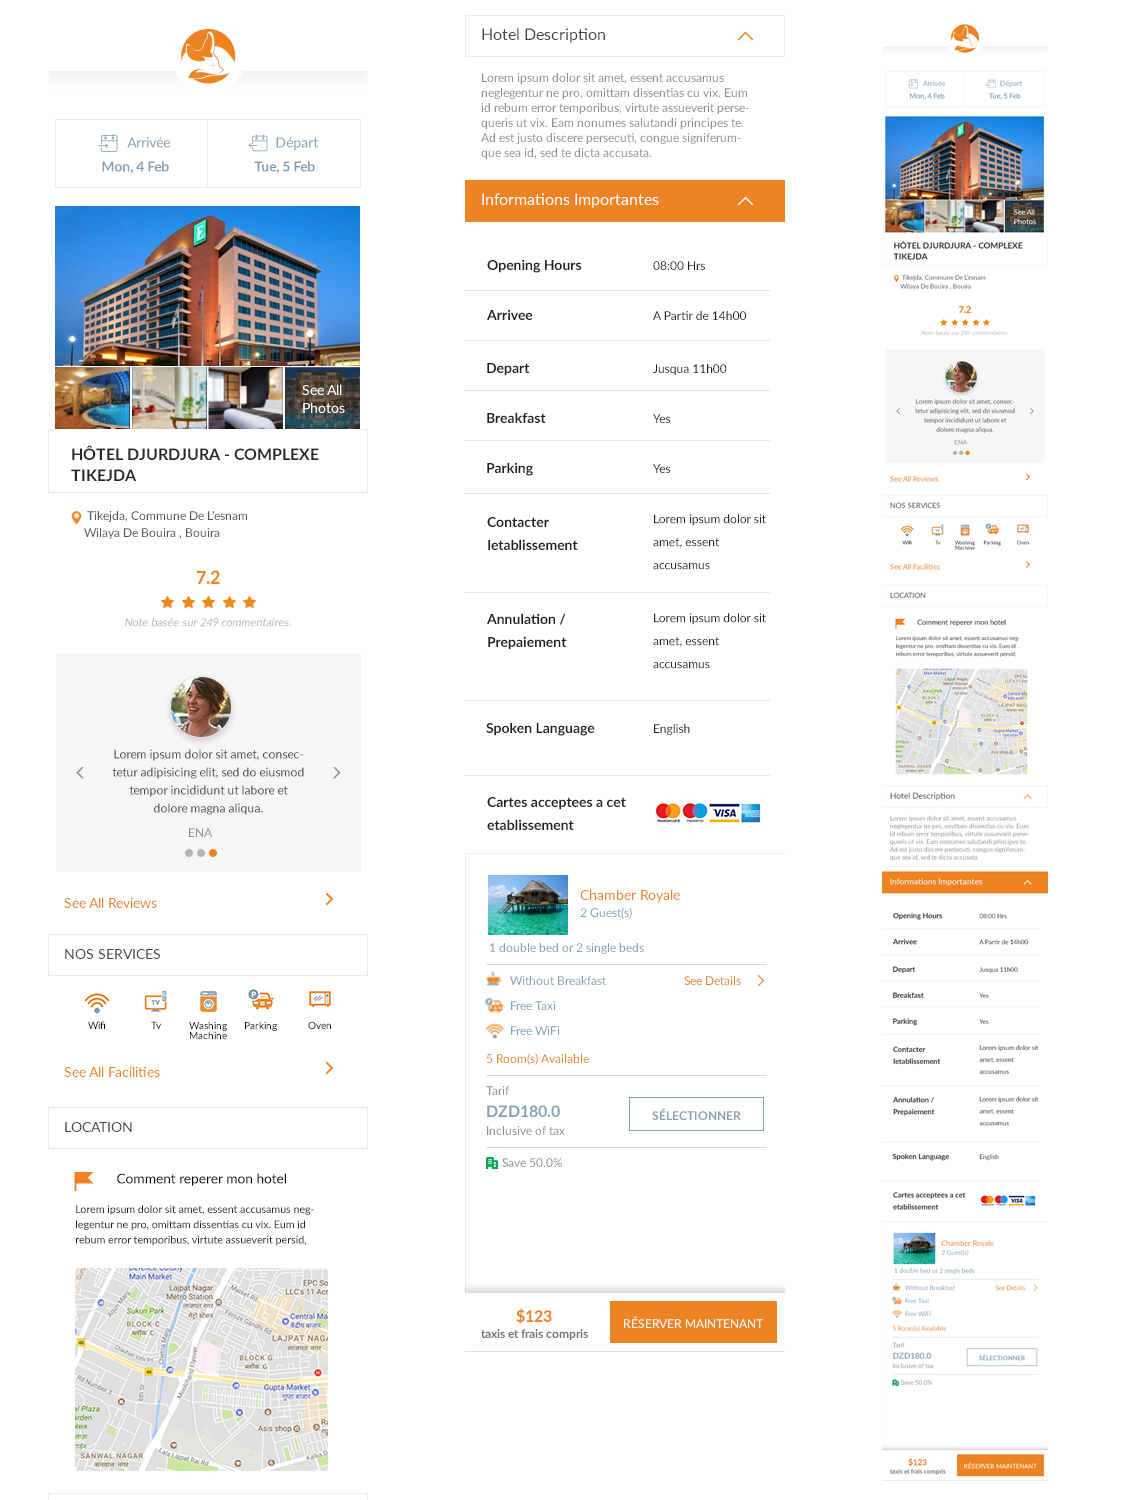Click the orange hotel logo in the large left mockup
This screenshot has height=1500, width=1132.
pyautogui.click(x=208, y=56)
